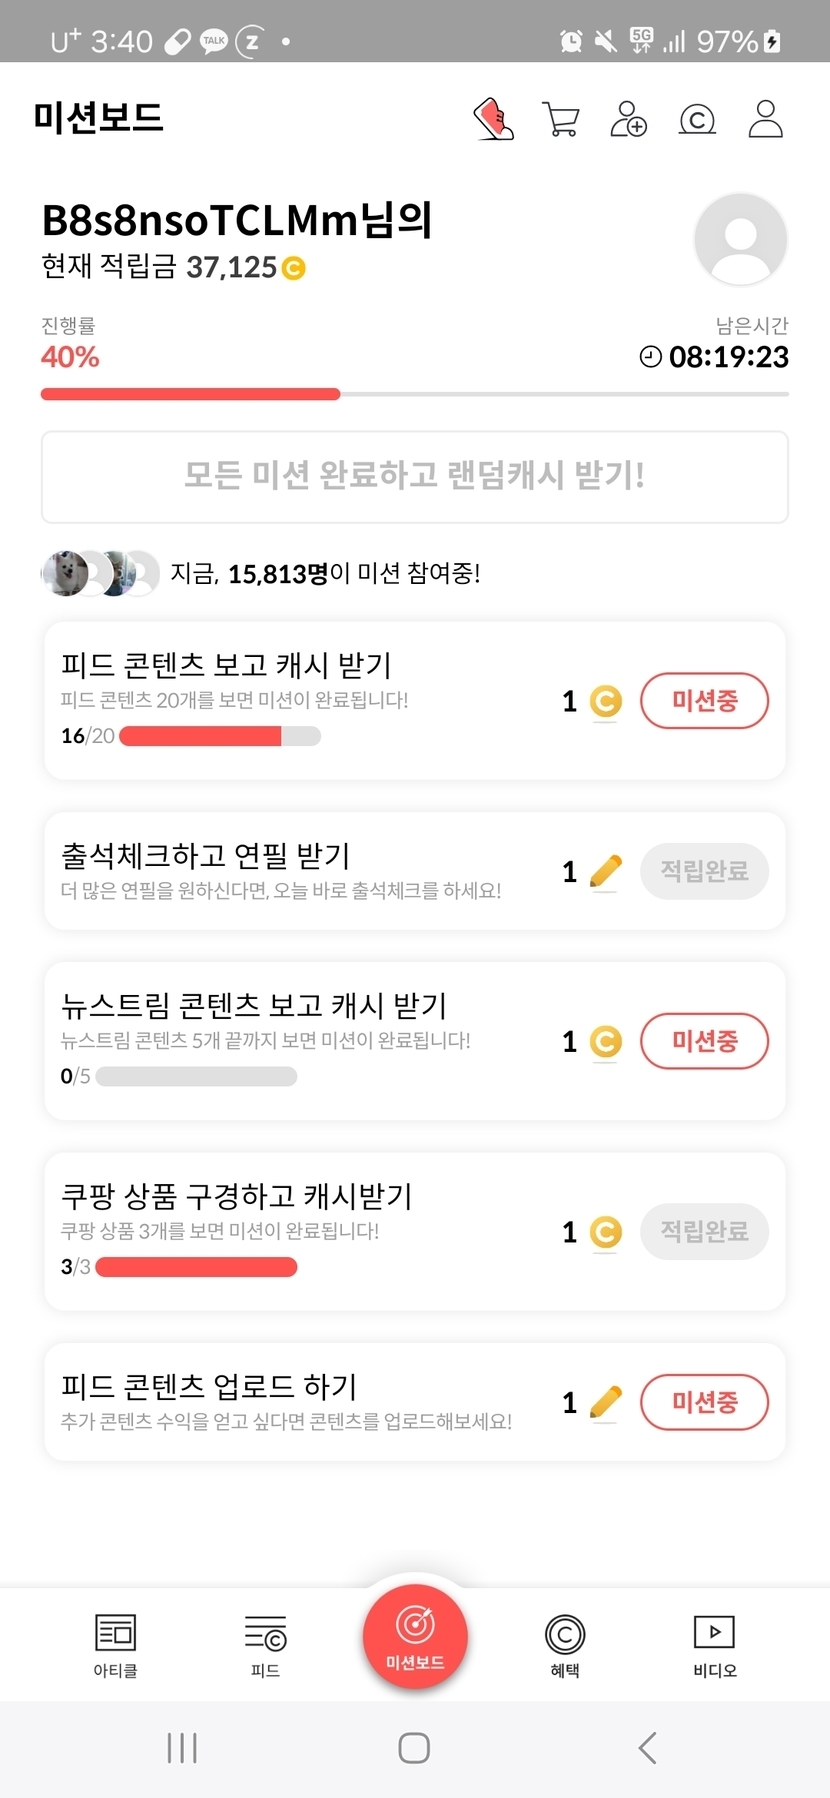This screenshot has height=1798, width=830.
Task: Tap participant avatars next to 15,813명
Action: 100,574
